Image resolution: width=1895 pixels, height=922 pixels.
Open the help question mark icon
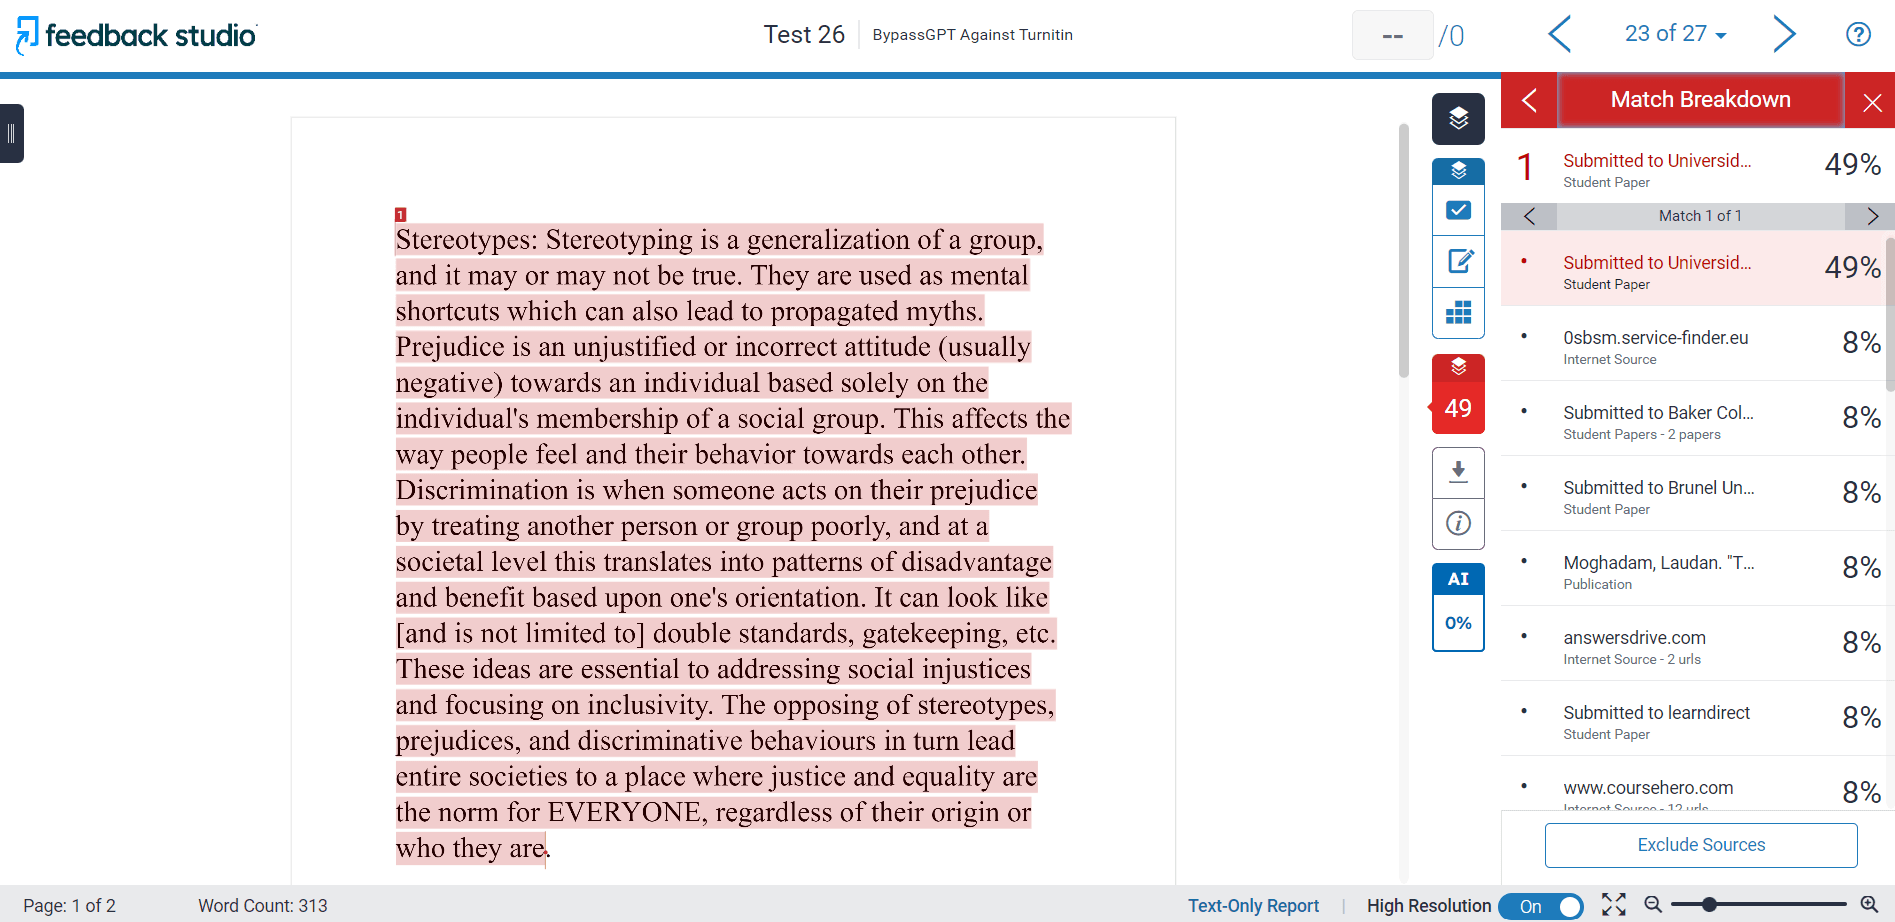[x=1857, y=35]
